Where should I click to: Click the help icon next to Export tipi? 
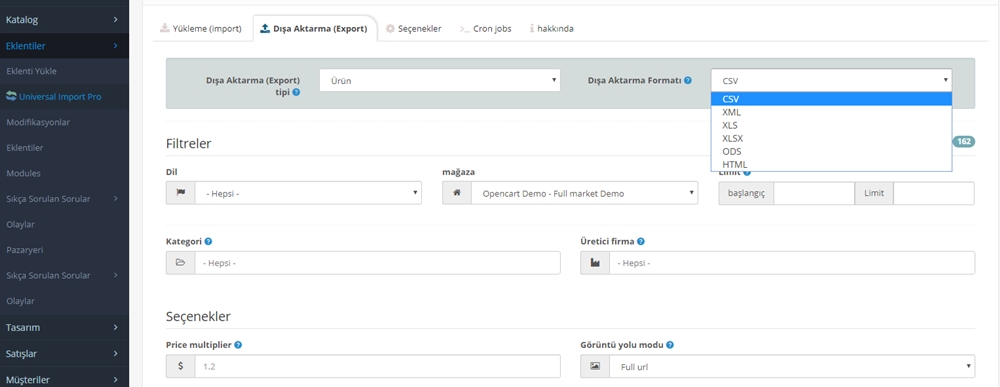(297, 92)
